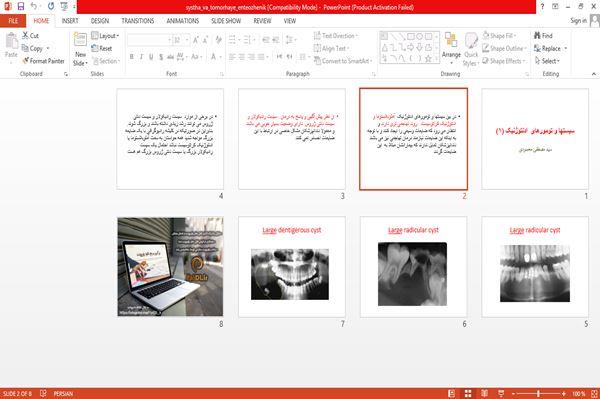Click the Save icon in quick access toolbar
The image size is (600, 399).
pyautogui.click(x=21, y=7)
